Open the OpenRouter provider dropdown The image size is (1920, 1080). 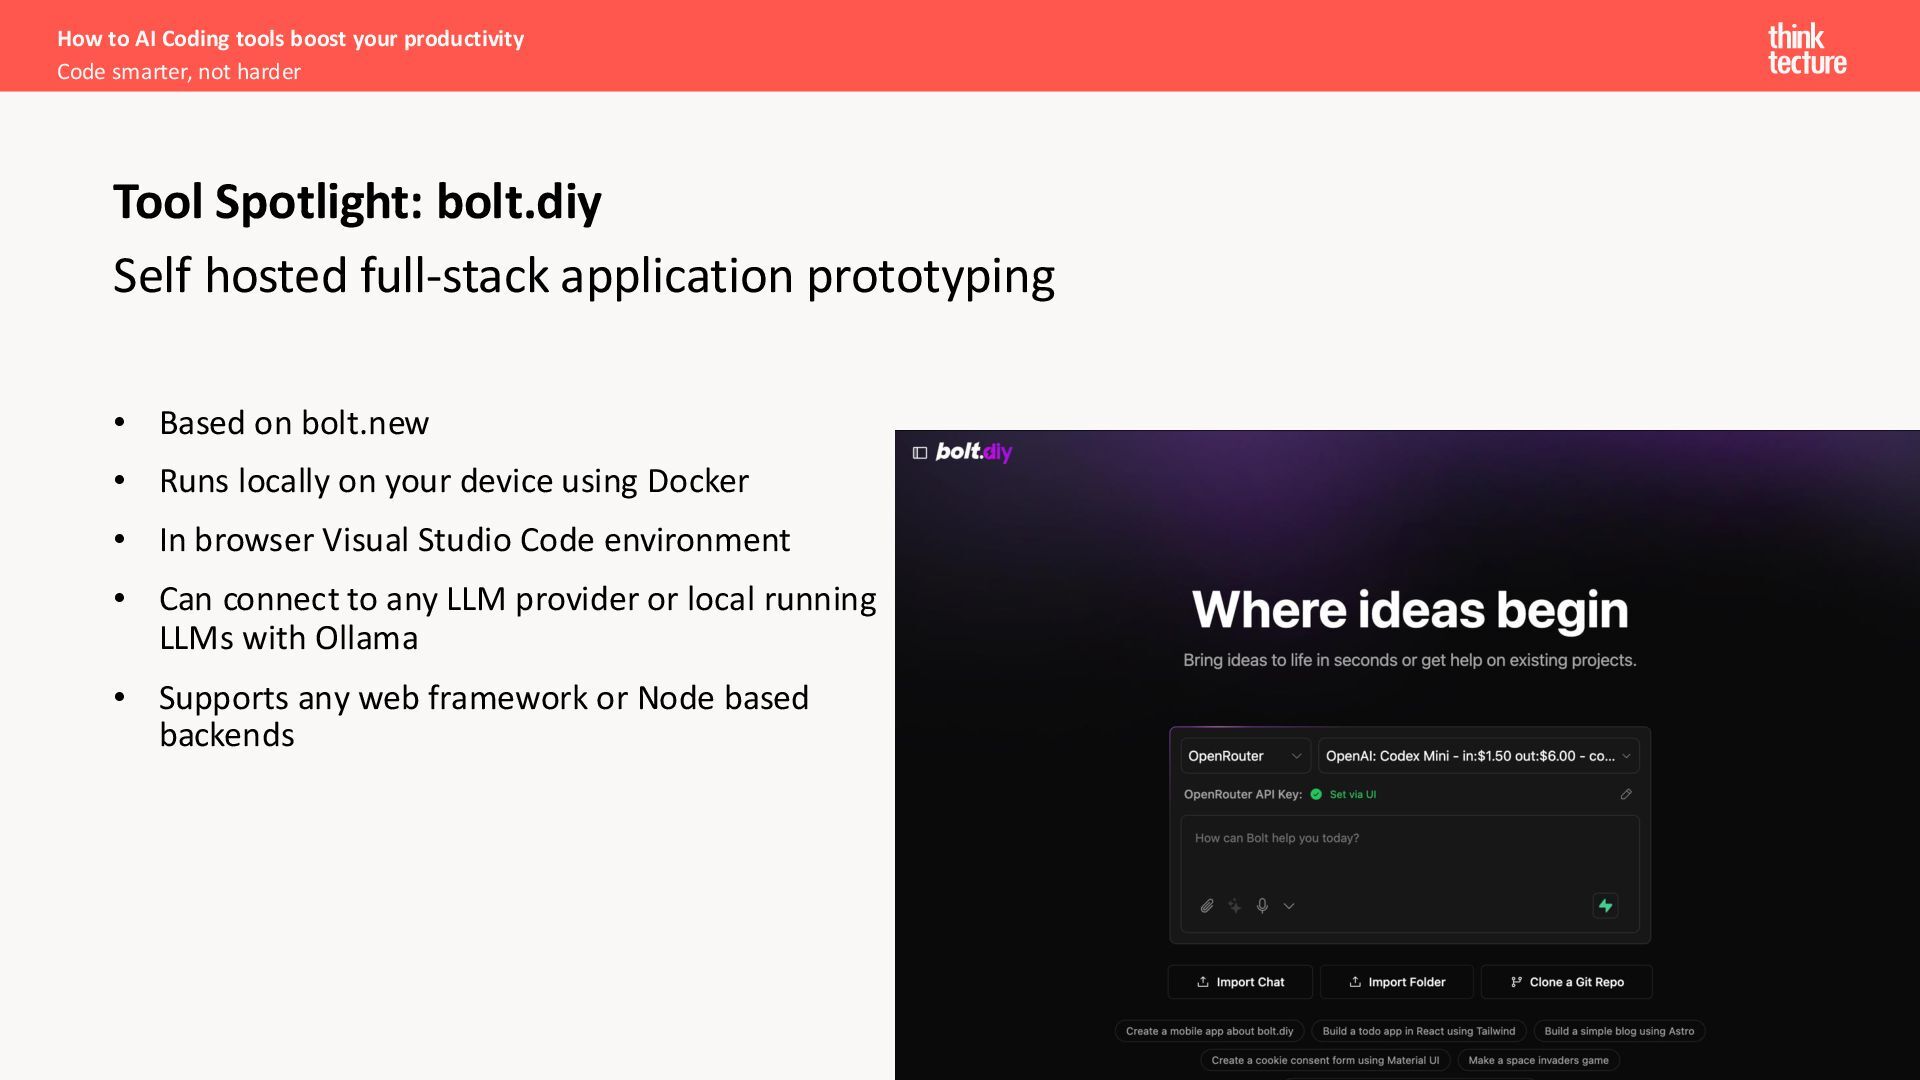(x=1244, y=756)
